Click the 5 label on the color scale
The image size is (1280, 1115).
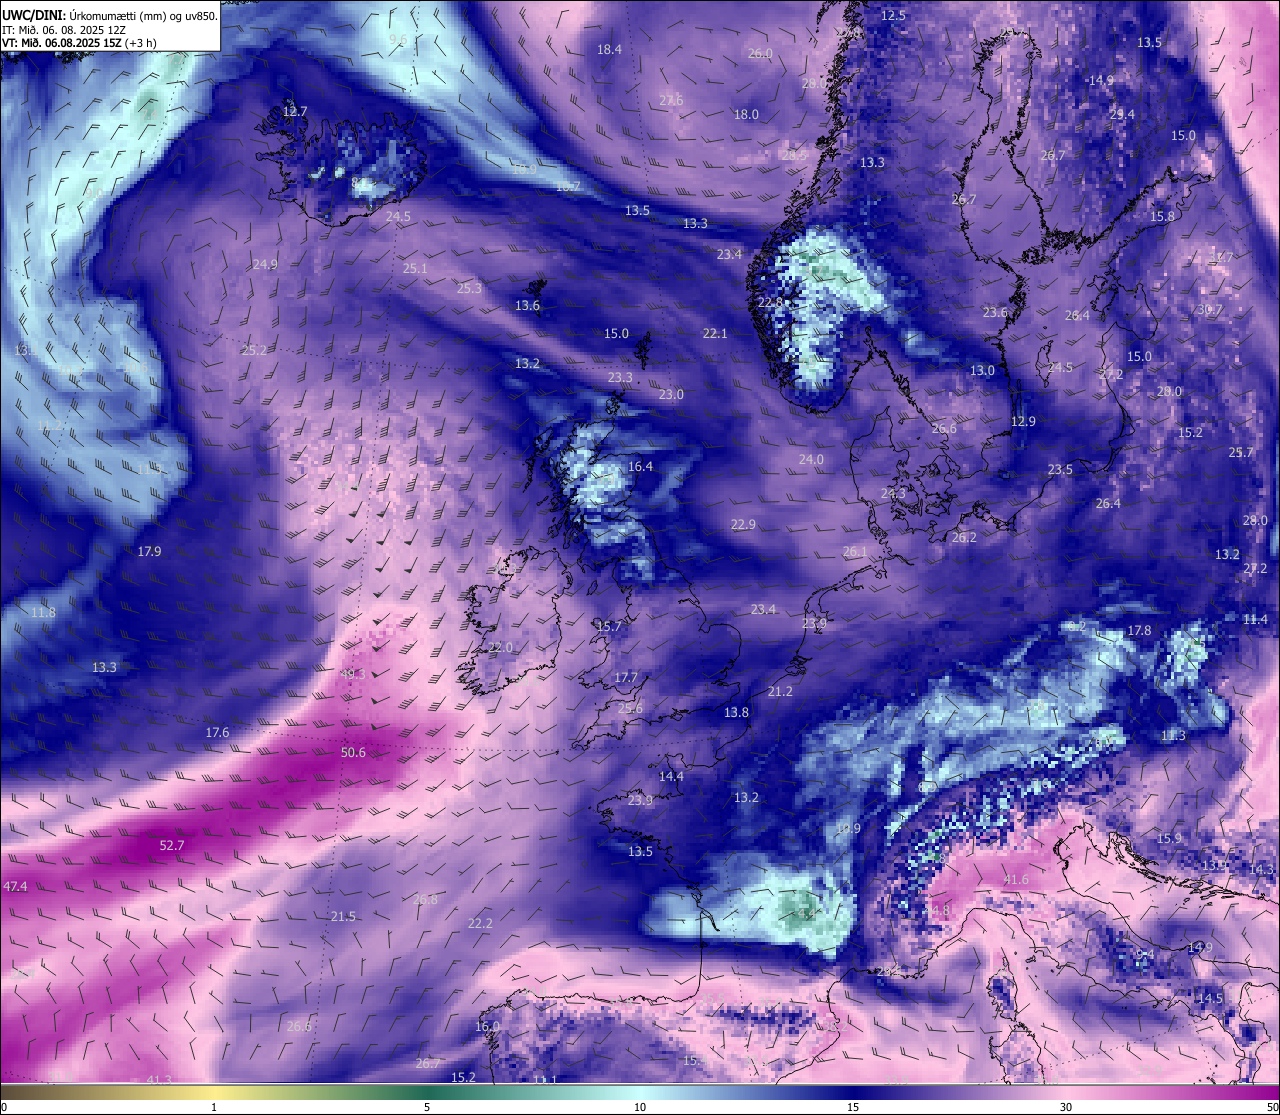coord(427,1107)
